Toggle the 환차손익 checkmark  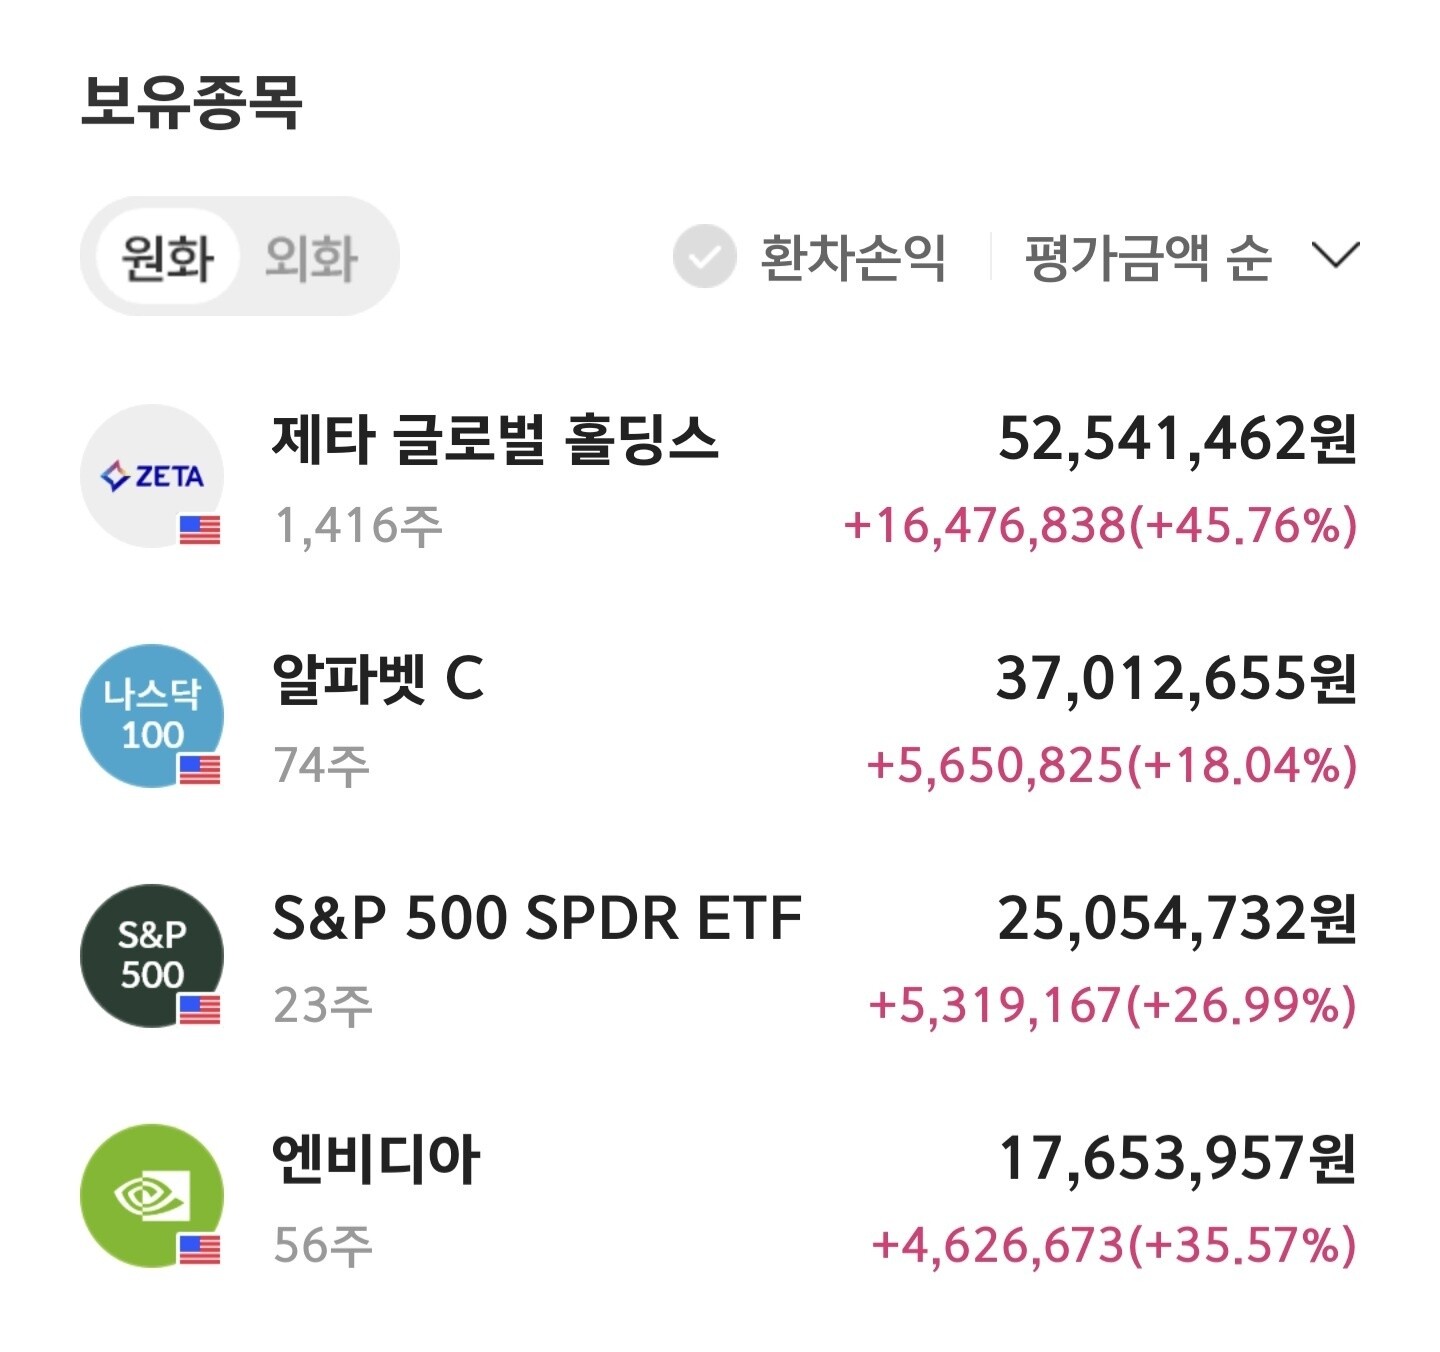tap(705, 257)
